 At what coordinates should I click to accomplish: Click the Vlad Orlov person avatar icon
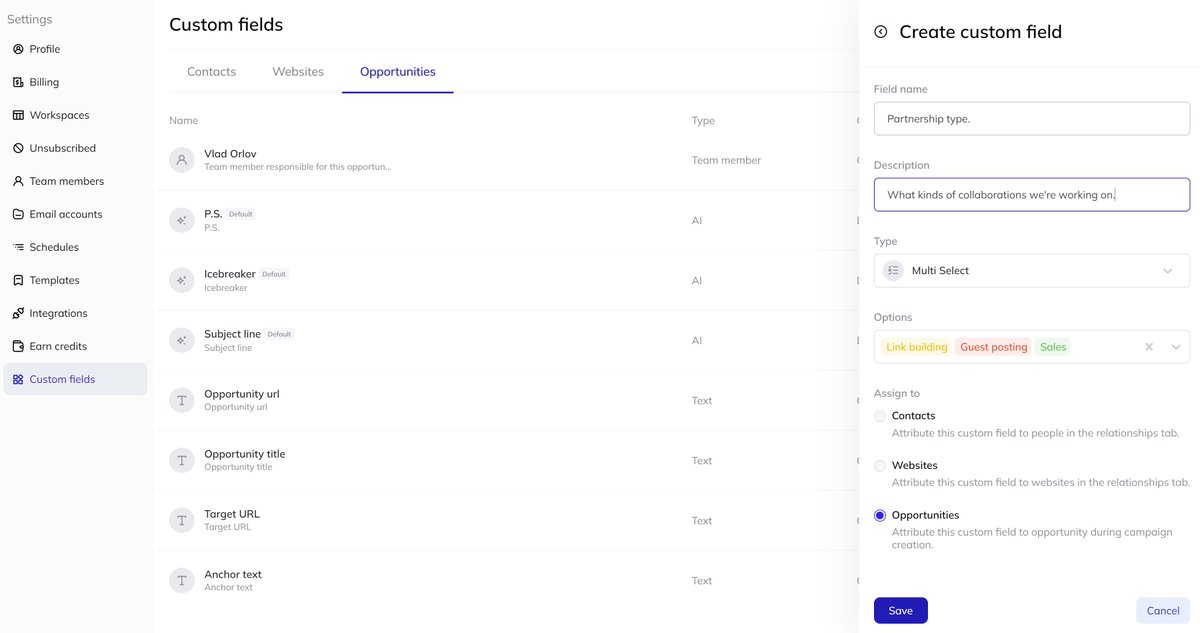point(181,160)
